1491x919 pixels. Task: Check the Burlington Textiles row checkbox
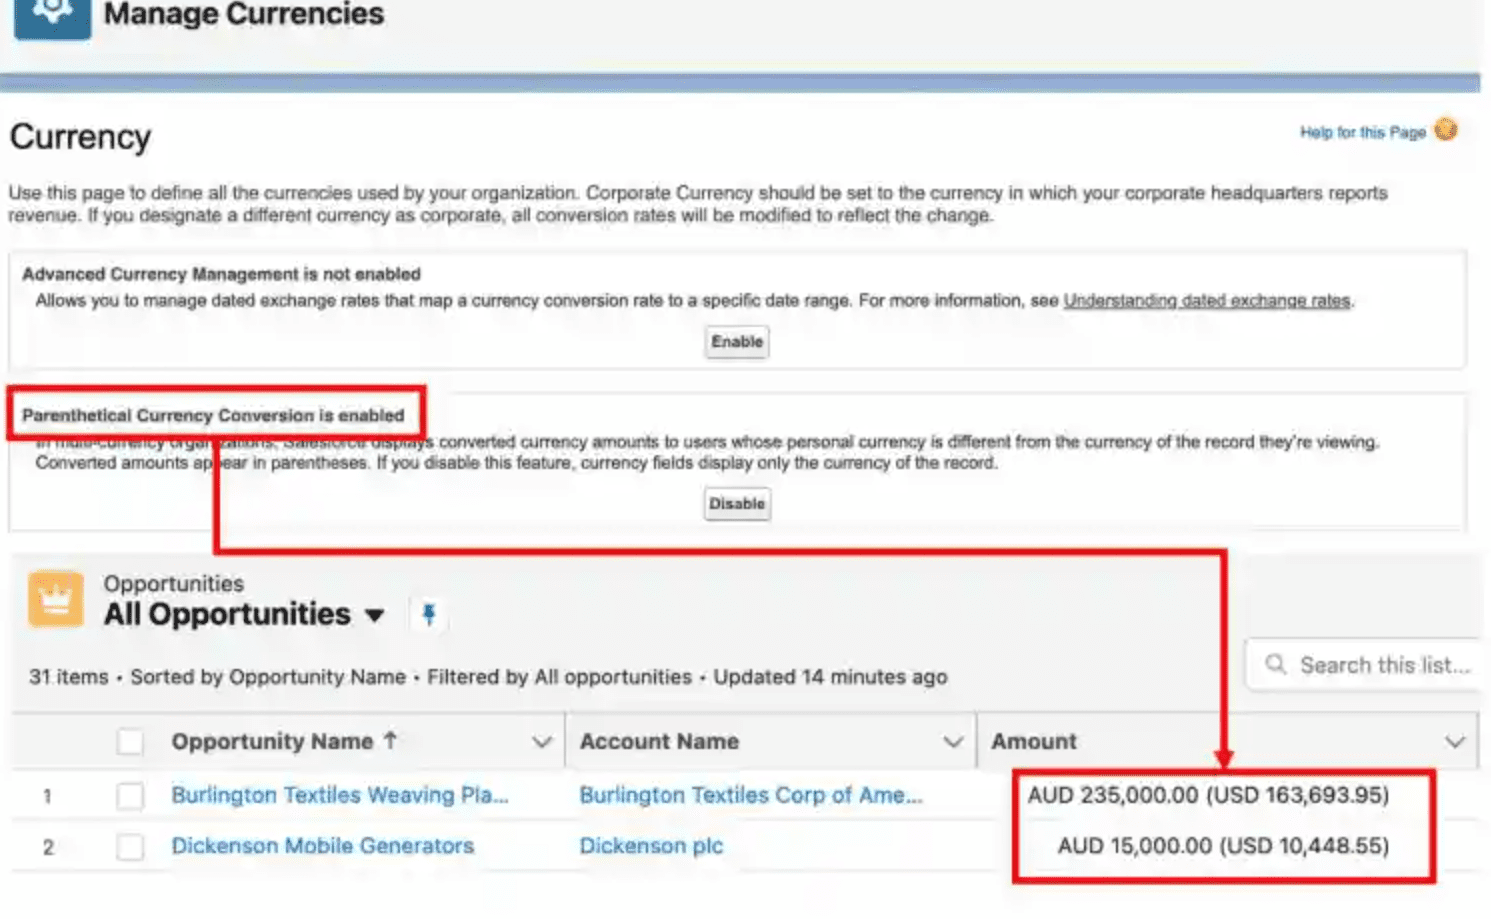(130, 796)
